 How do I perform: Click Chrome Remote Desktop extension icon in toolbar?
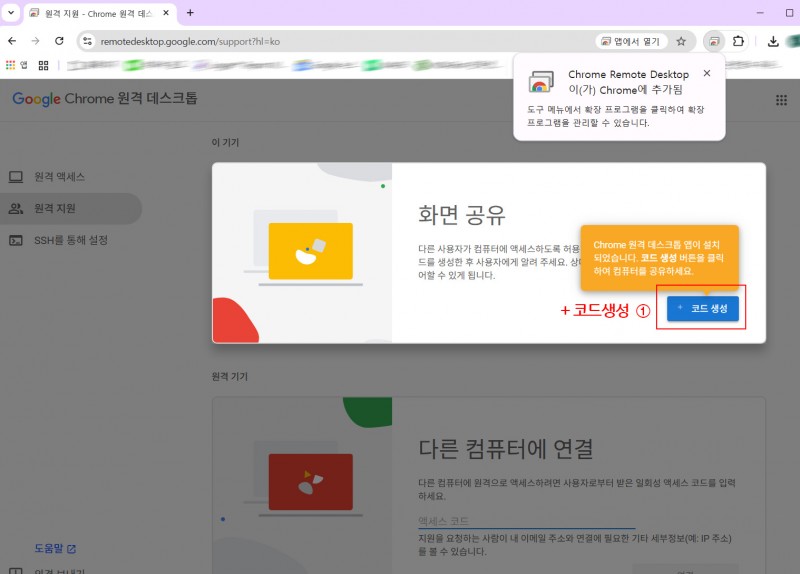coord(714,41)
